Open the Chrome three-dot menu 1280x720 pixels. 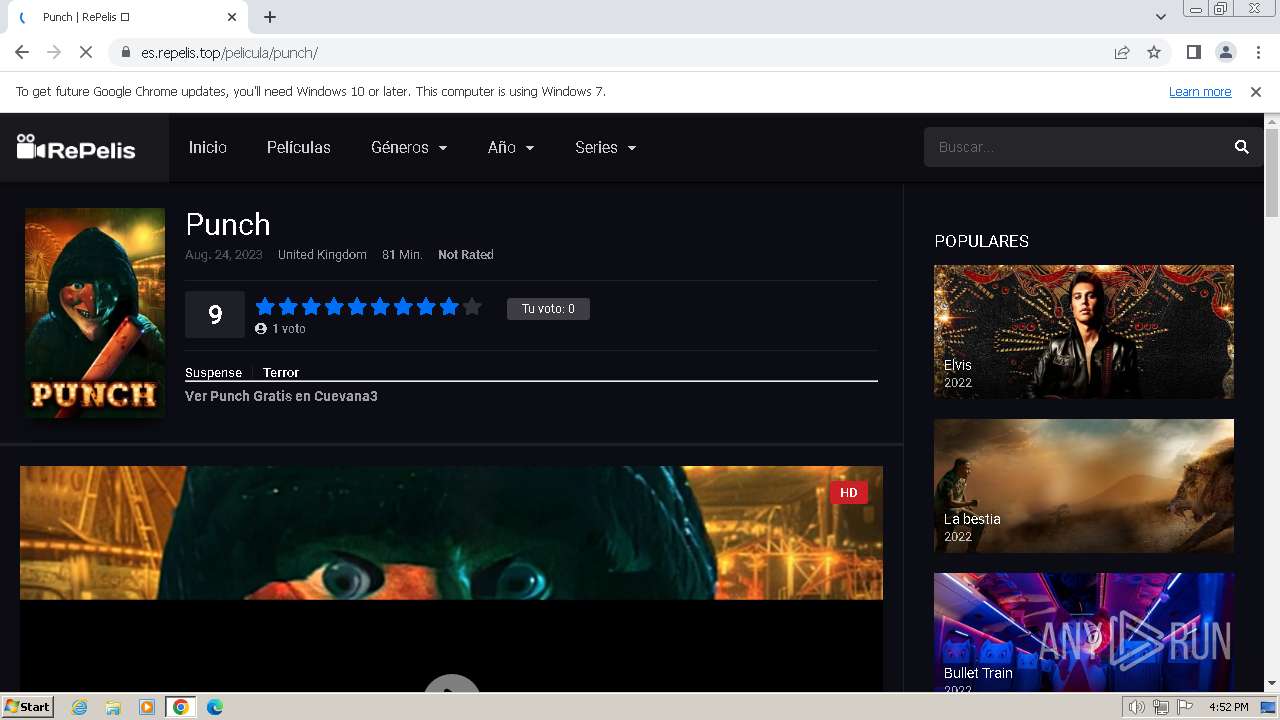(x=1257, y=52)
